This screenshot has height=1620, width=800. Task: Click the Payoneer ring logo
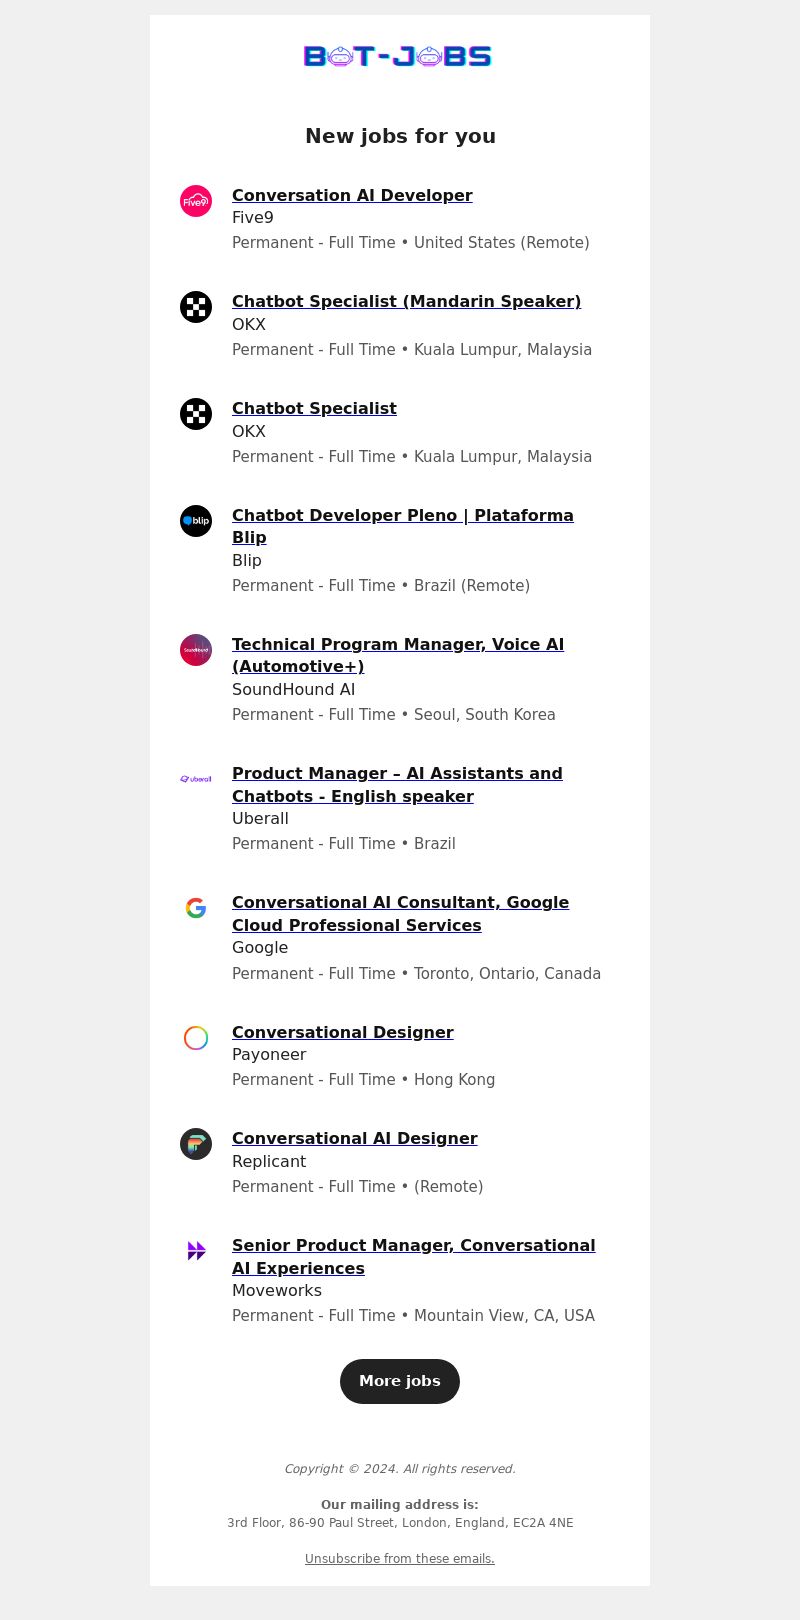(x=196, y=1038)
